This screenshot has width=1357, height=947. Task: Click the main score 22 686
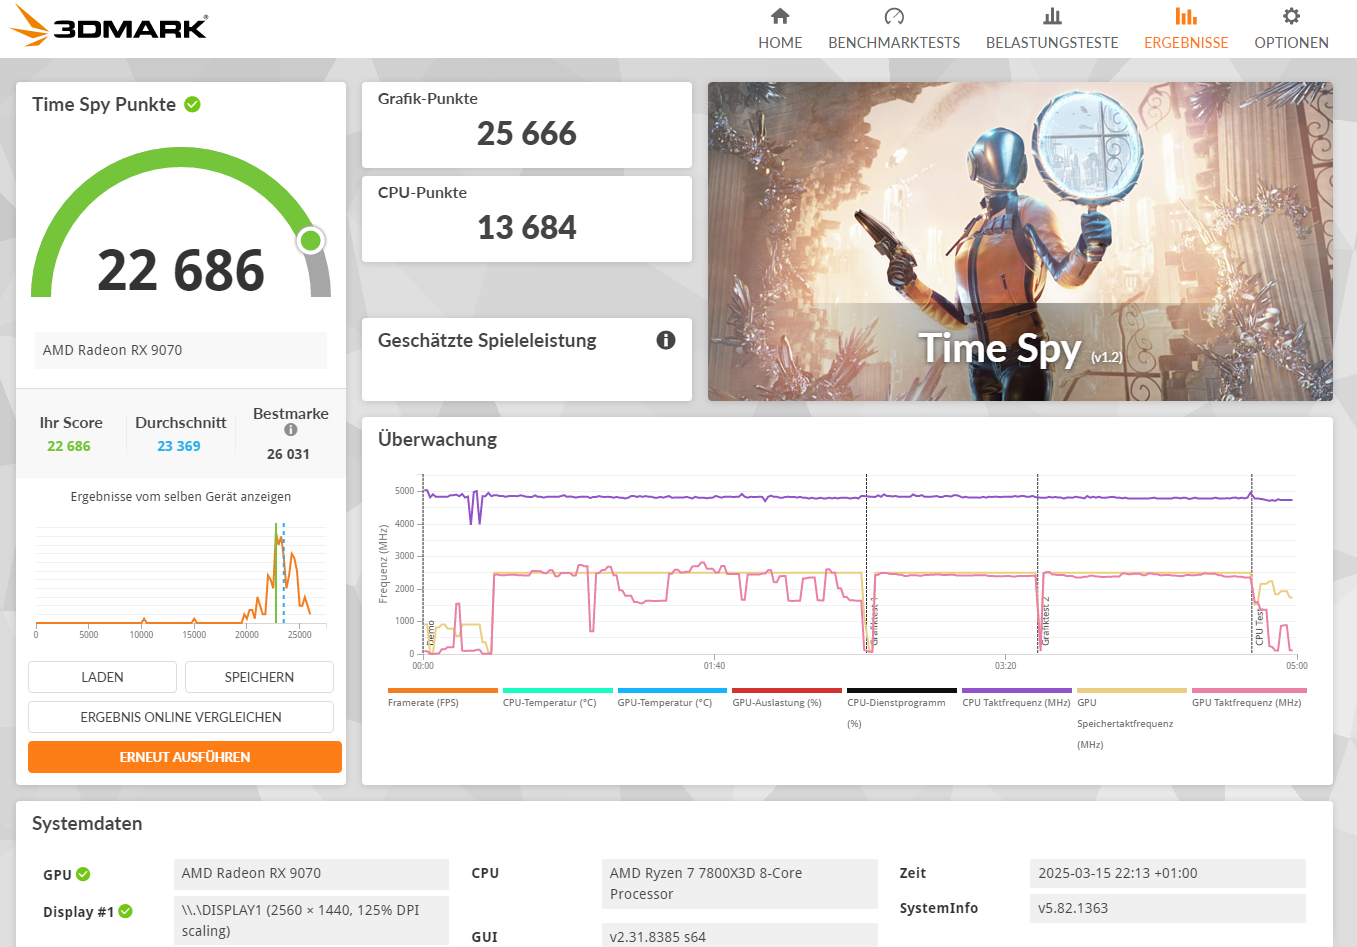pos(181,270)
